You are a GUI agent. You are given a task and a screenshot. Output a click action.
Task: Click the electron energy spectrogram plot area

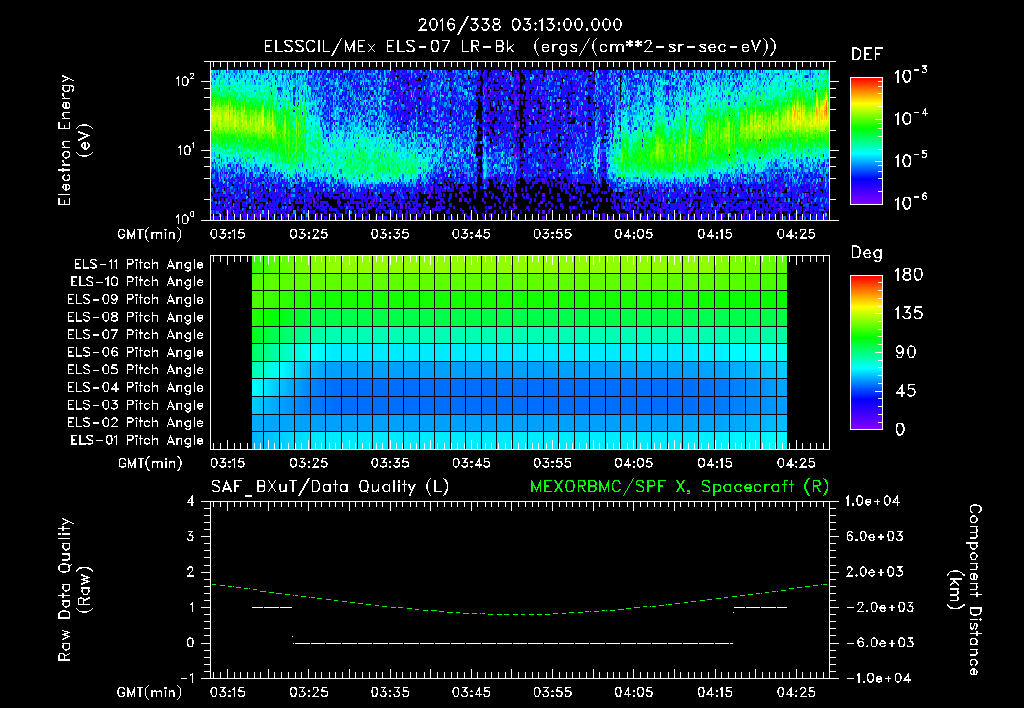pos(520,141)
